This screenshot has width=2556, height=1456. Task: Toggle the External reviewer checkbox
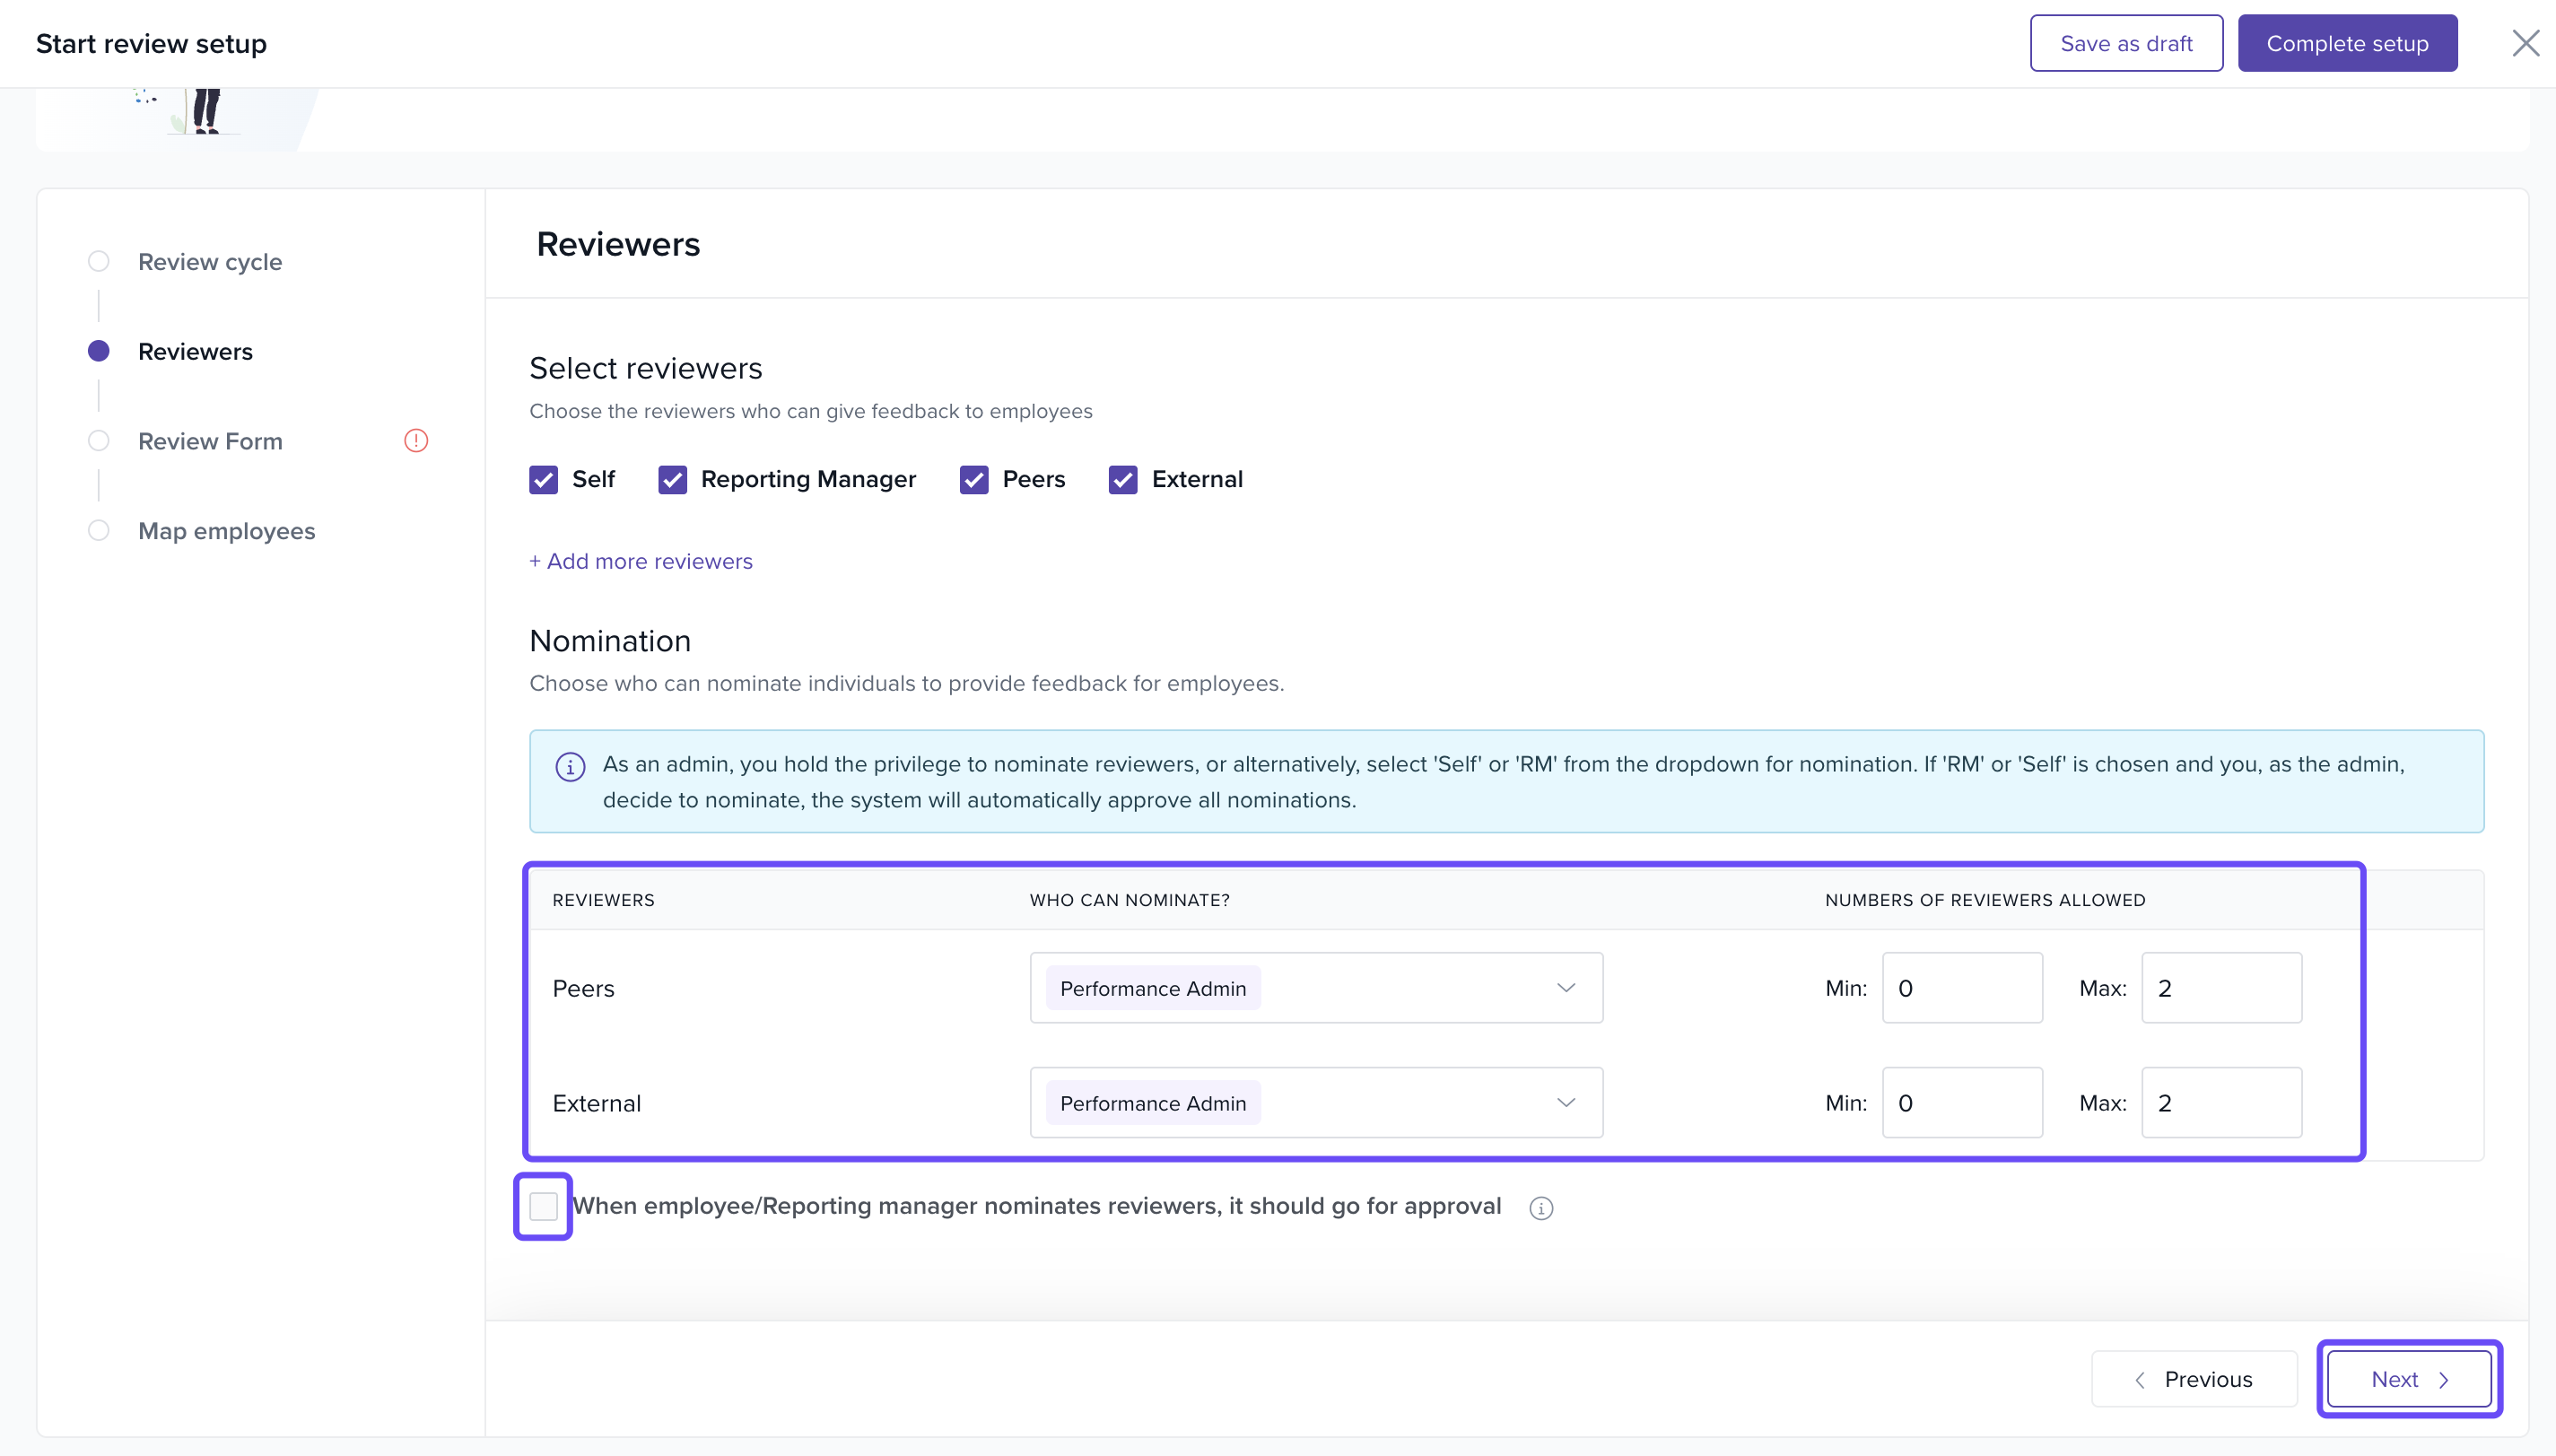tap(1122, 480)
